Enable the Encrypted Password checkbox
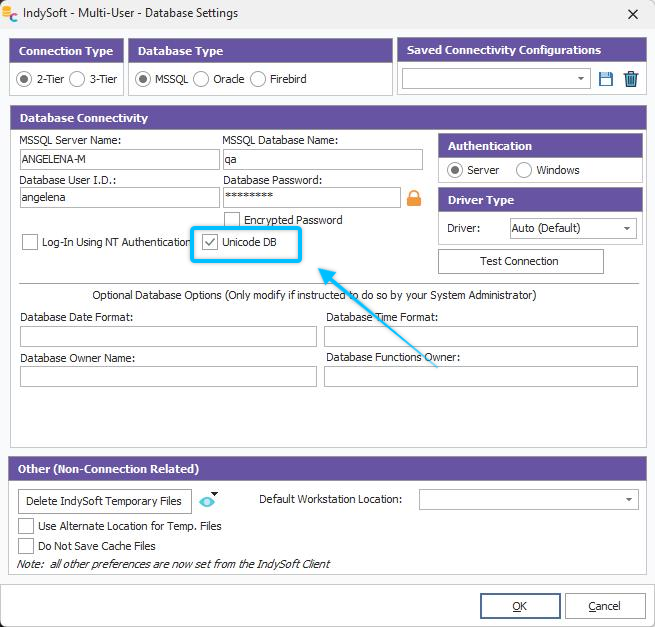 pyautogui.click(x=232, y=220)
